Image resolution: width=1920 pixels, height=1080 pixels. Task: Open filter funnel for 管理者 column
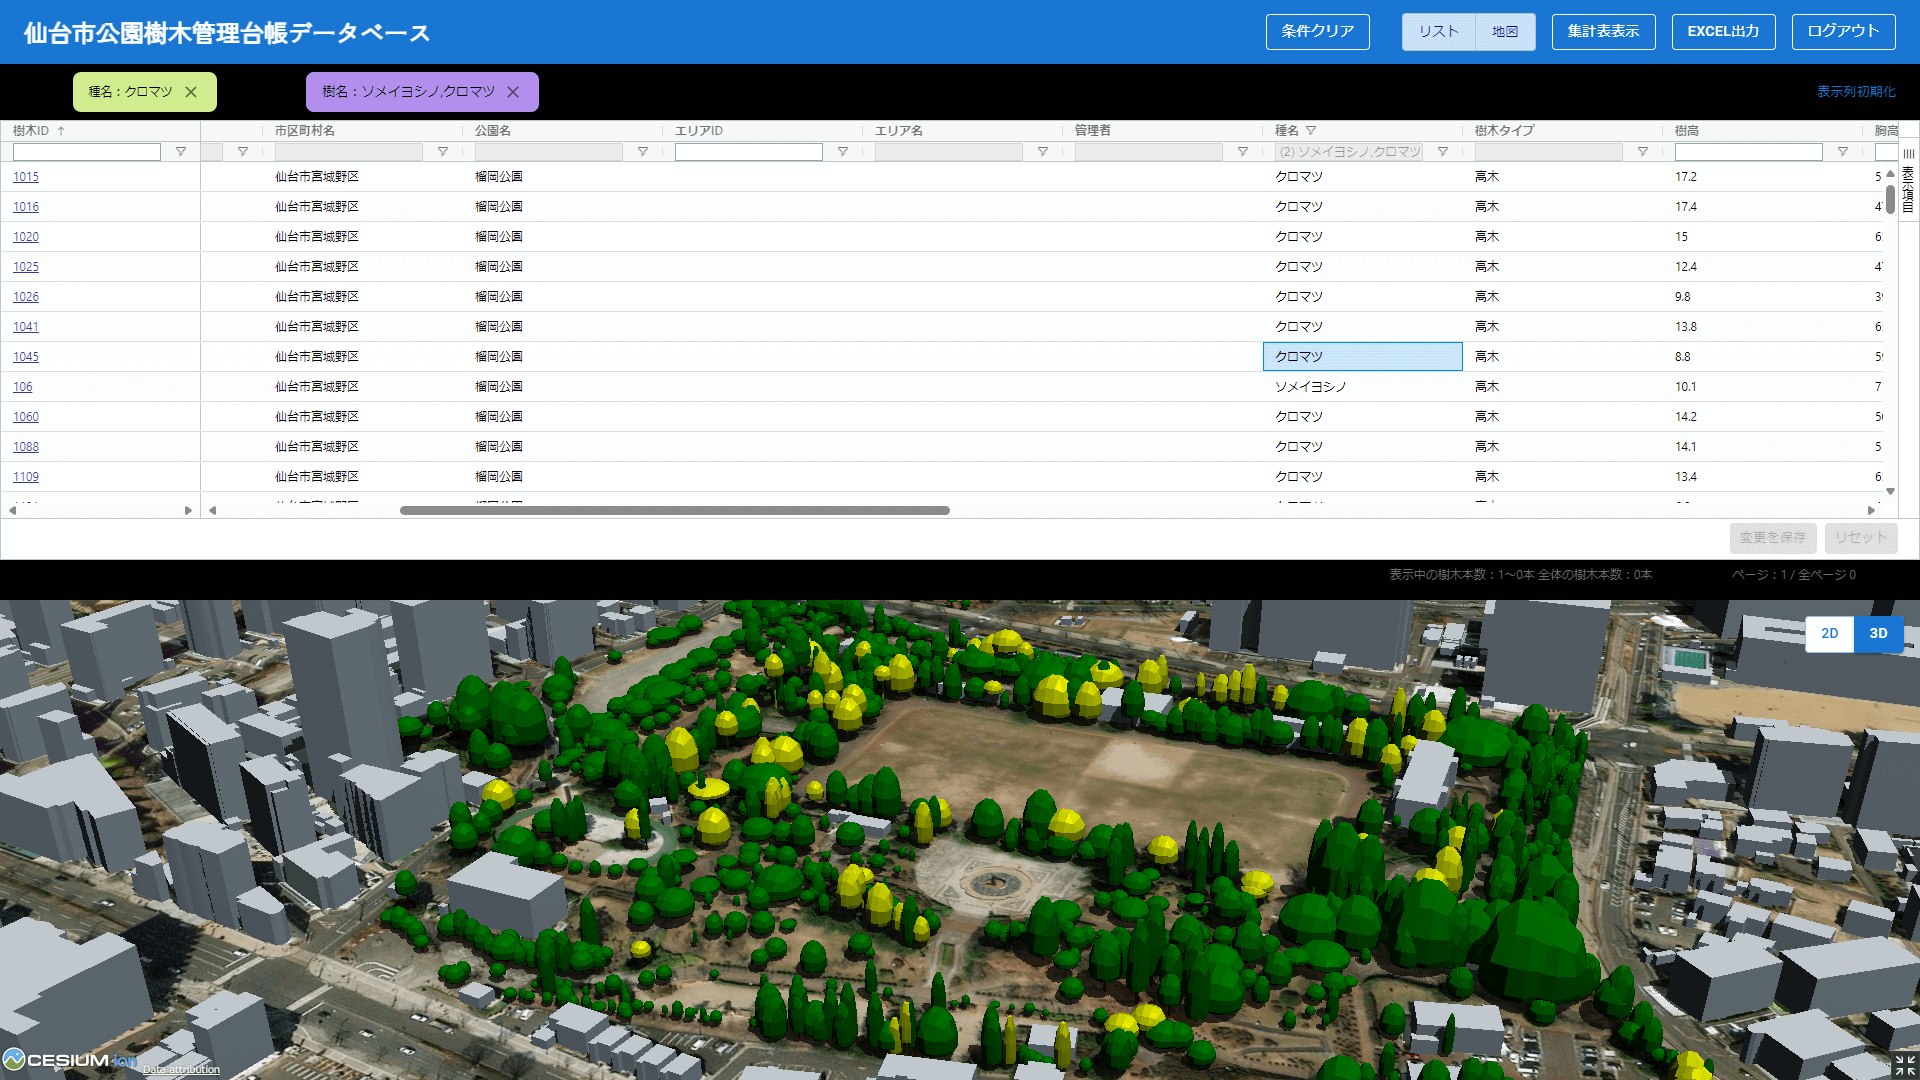pyautogui.click(x=1243, y=152)
